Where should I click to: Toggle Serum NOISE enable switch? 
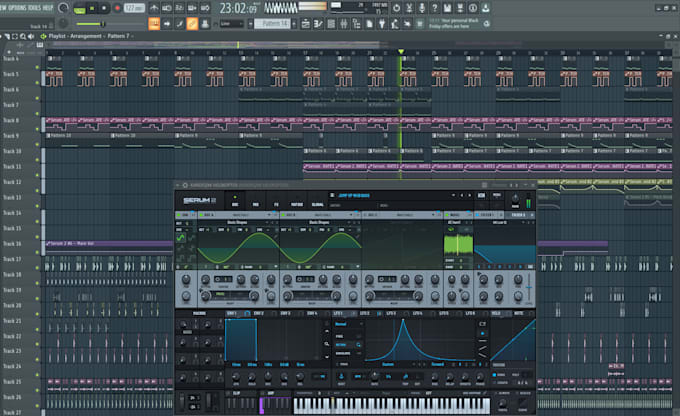point(447,215)
